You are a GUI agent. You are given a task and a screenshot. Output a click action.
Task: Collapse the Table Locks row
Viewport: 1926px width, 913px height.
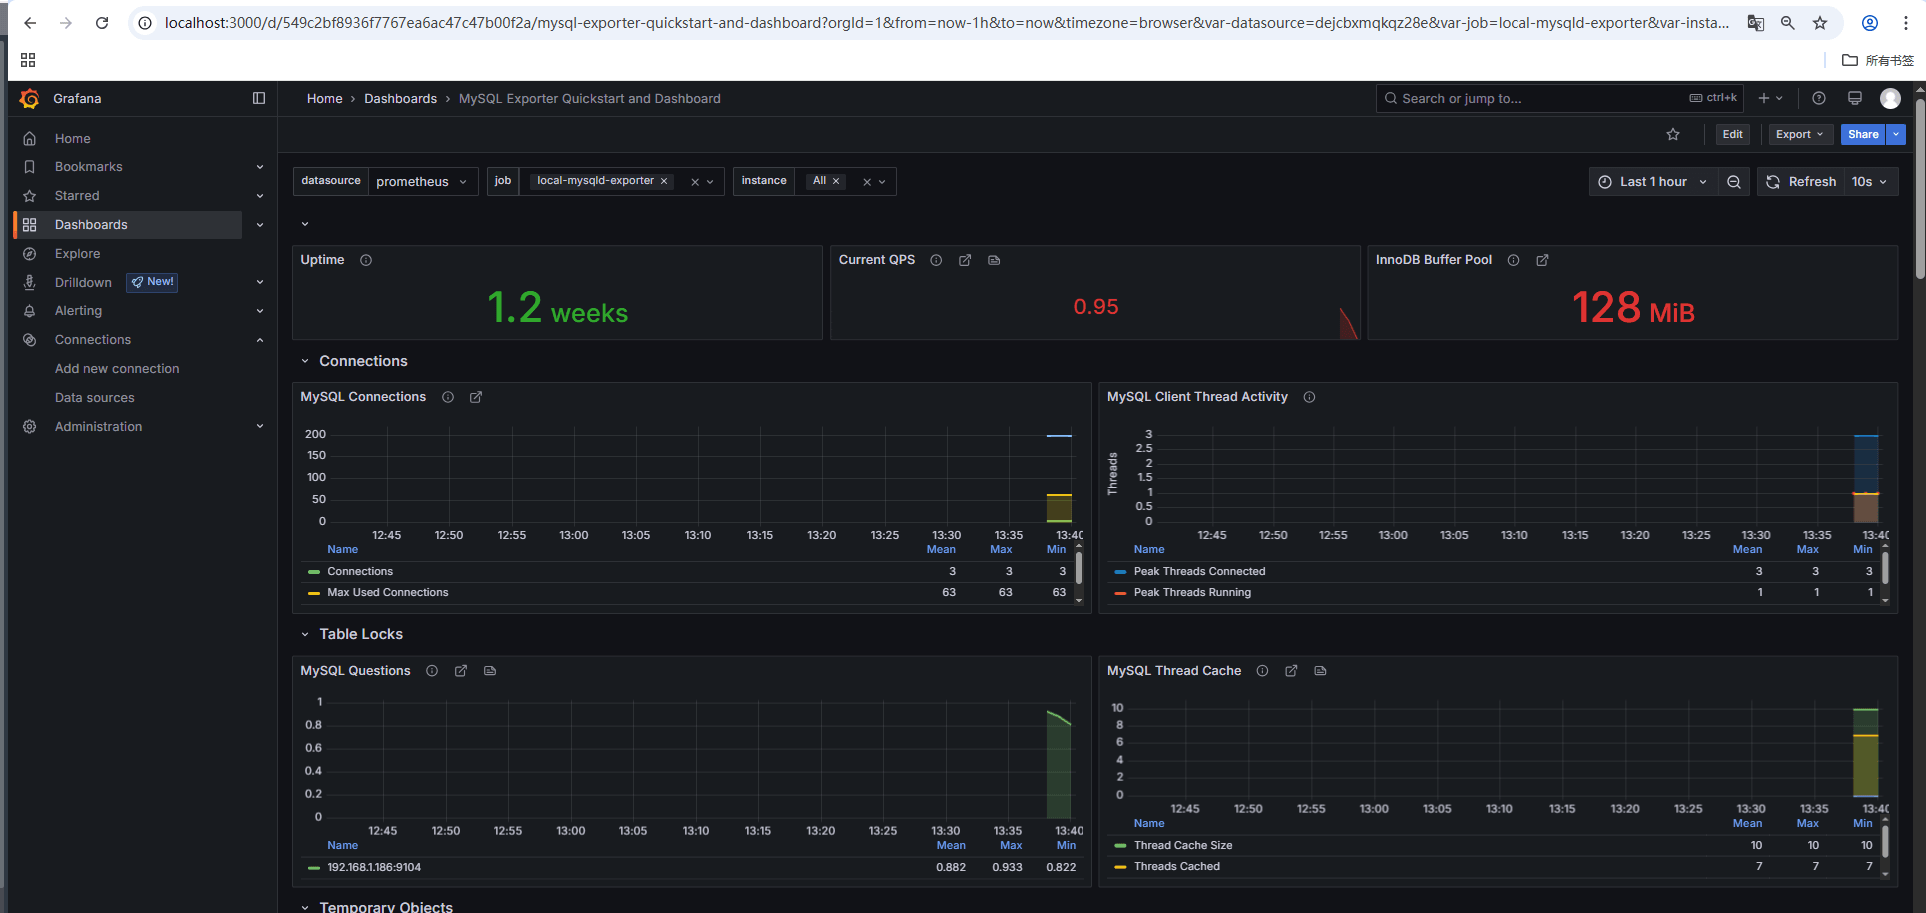pos(305,634)
